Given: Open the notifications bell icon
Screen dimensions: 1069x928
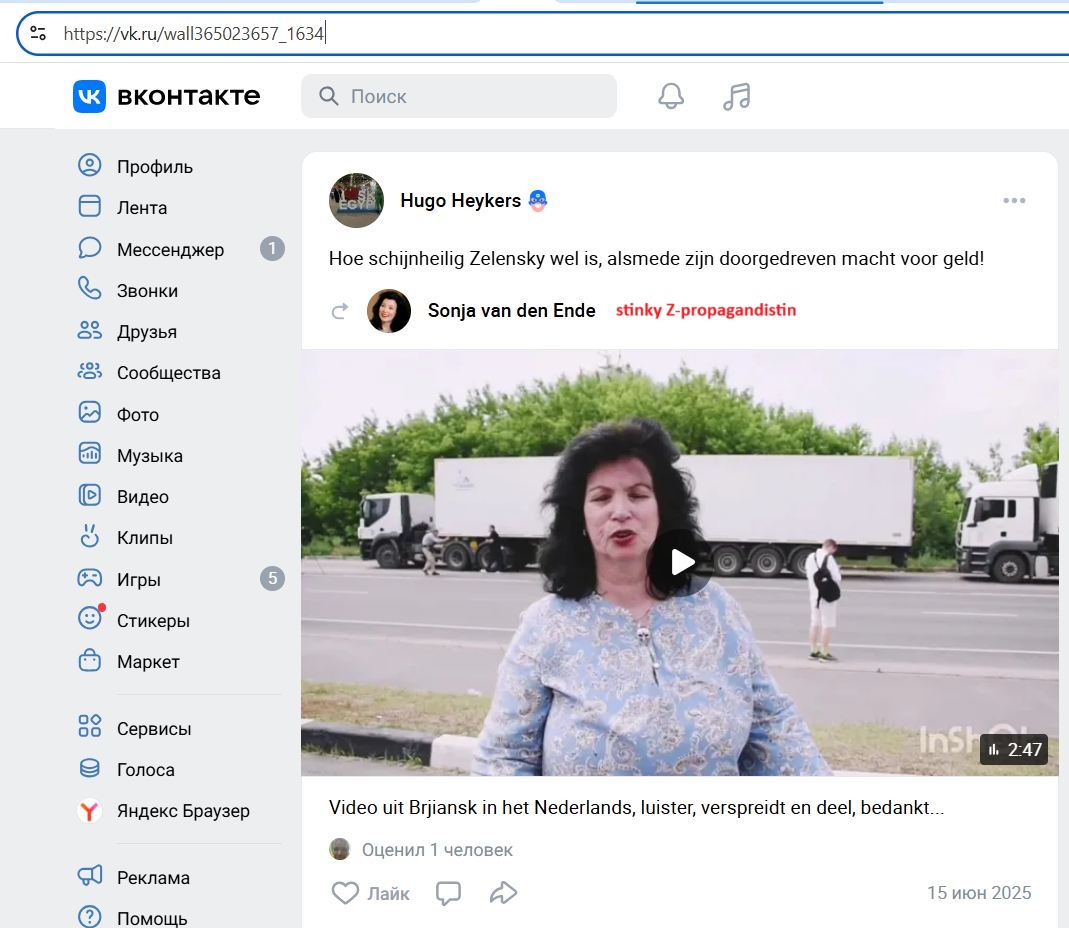Looking at the screenshot, I should [671, 96].
